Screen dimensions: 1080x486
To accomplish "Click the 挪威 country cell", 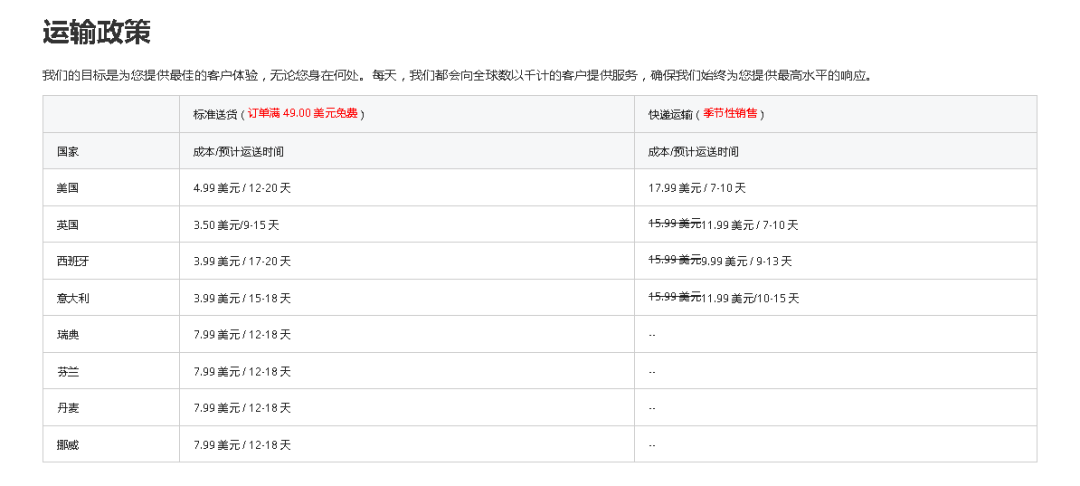I will pos(68,445).
